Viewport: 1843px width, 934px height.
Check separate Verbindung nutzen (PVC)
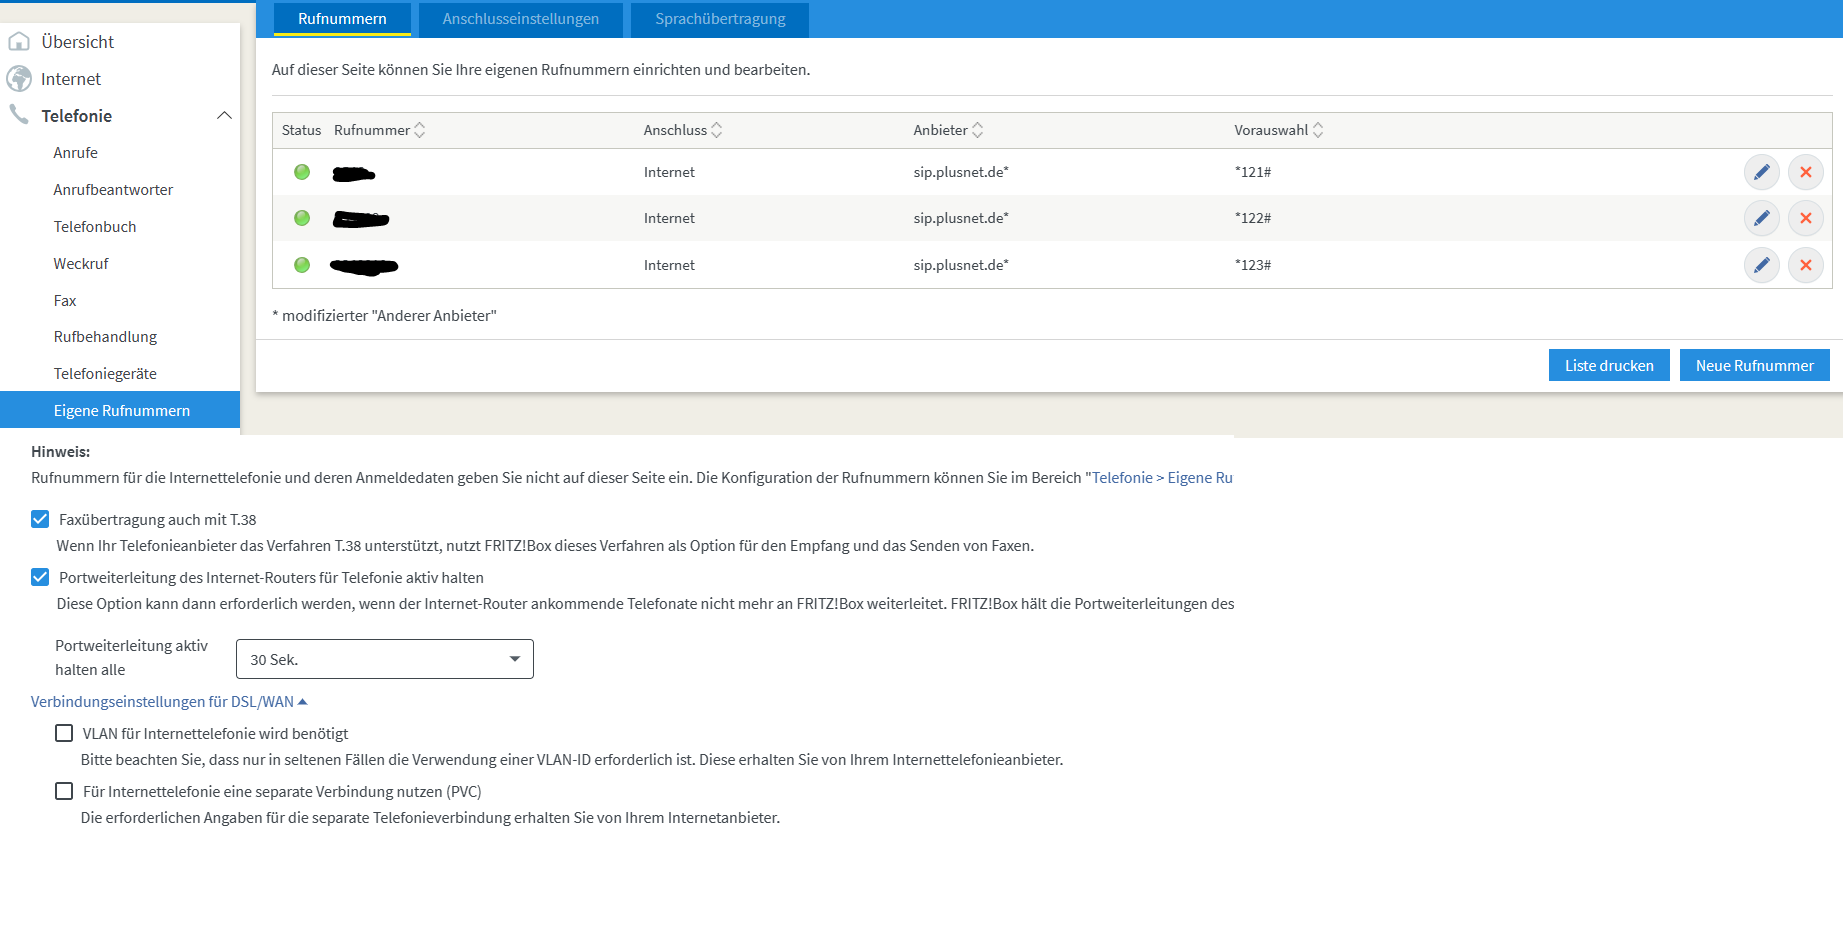point(64,791)
